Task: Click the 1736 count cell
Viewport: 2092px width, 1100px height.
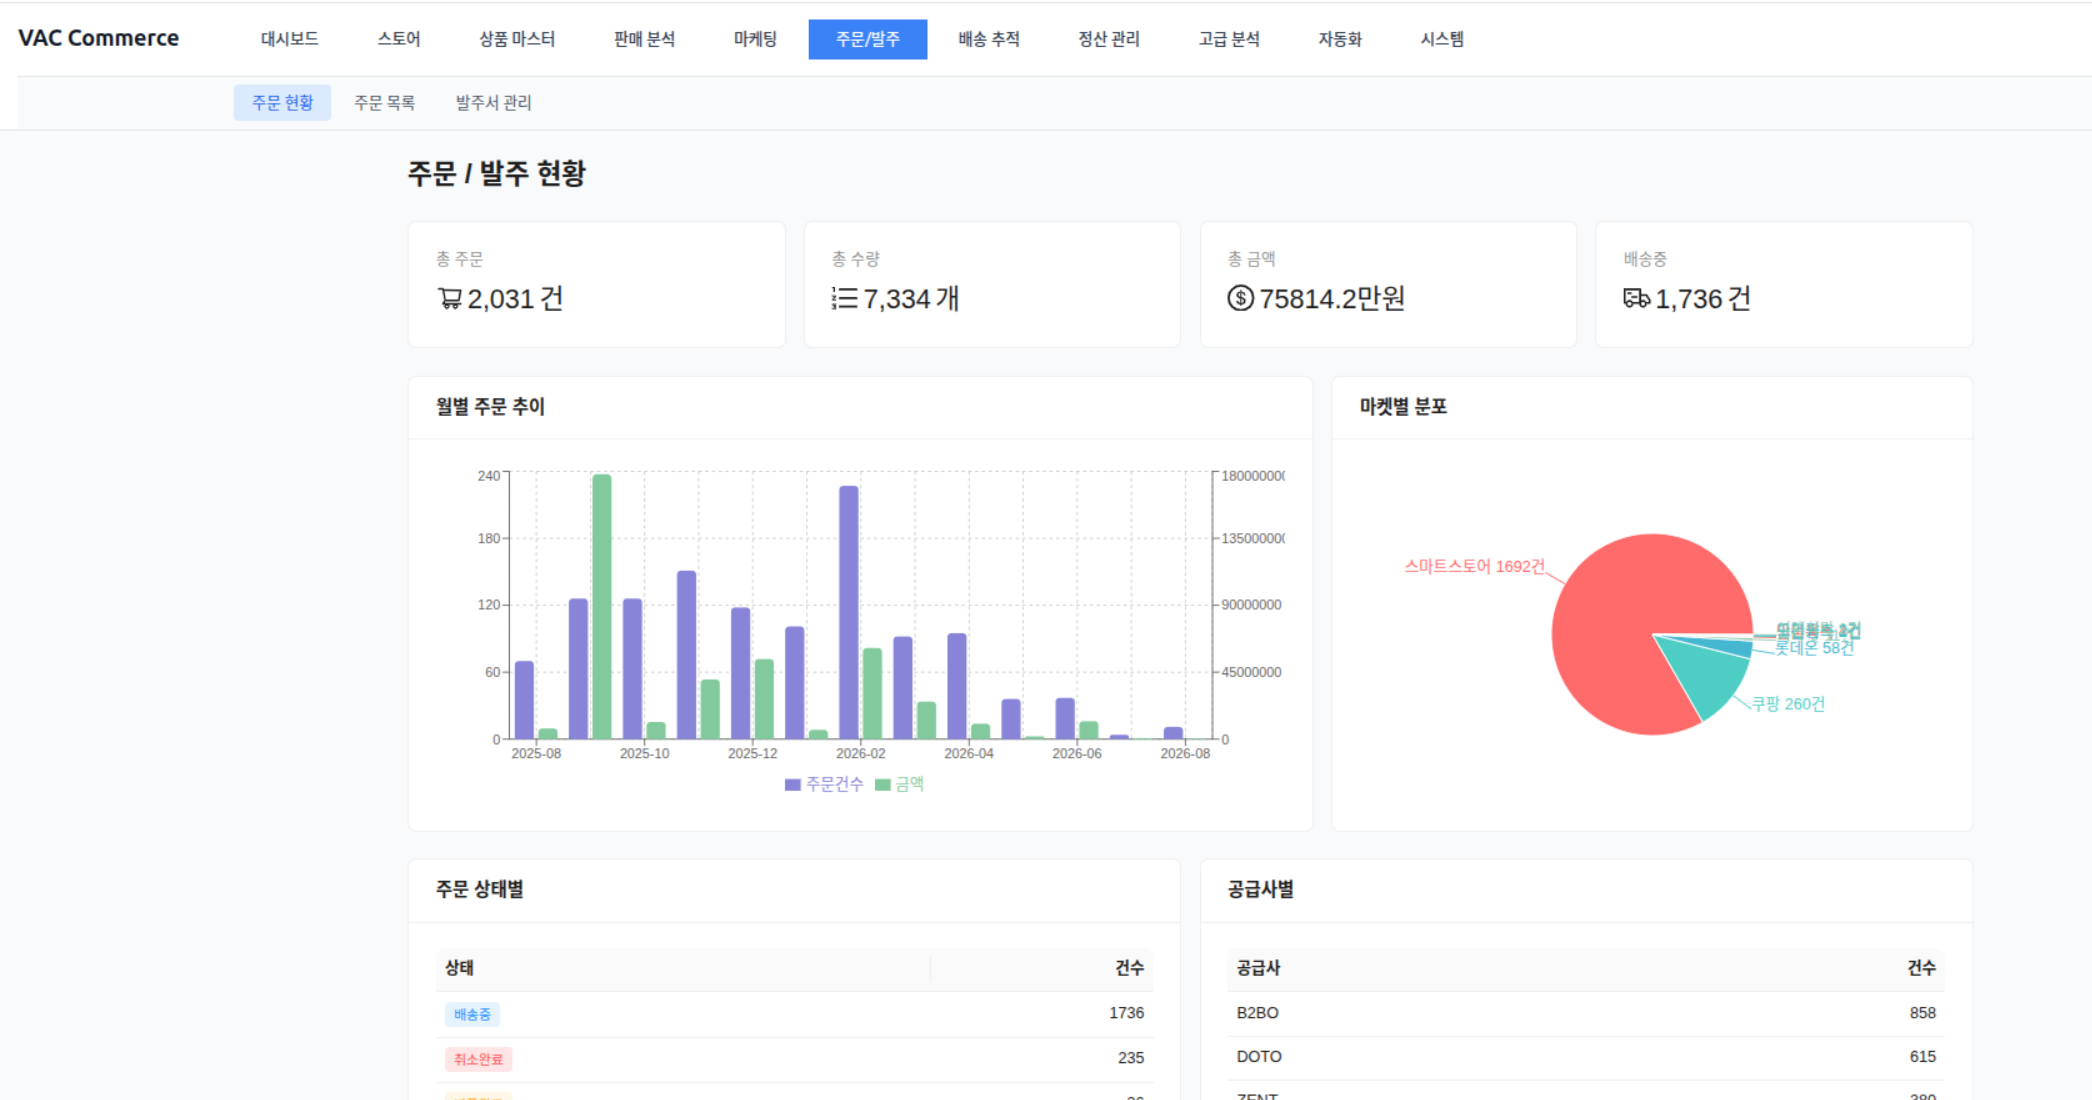Action: [x=1126, y=1013]
